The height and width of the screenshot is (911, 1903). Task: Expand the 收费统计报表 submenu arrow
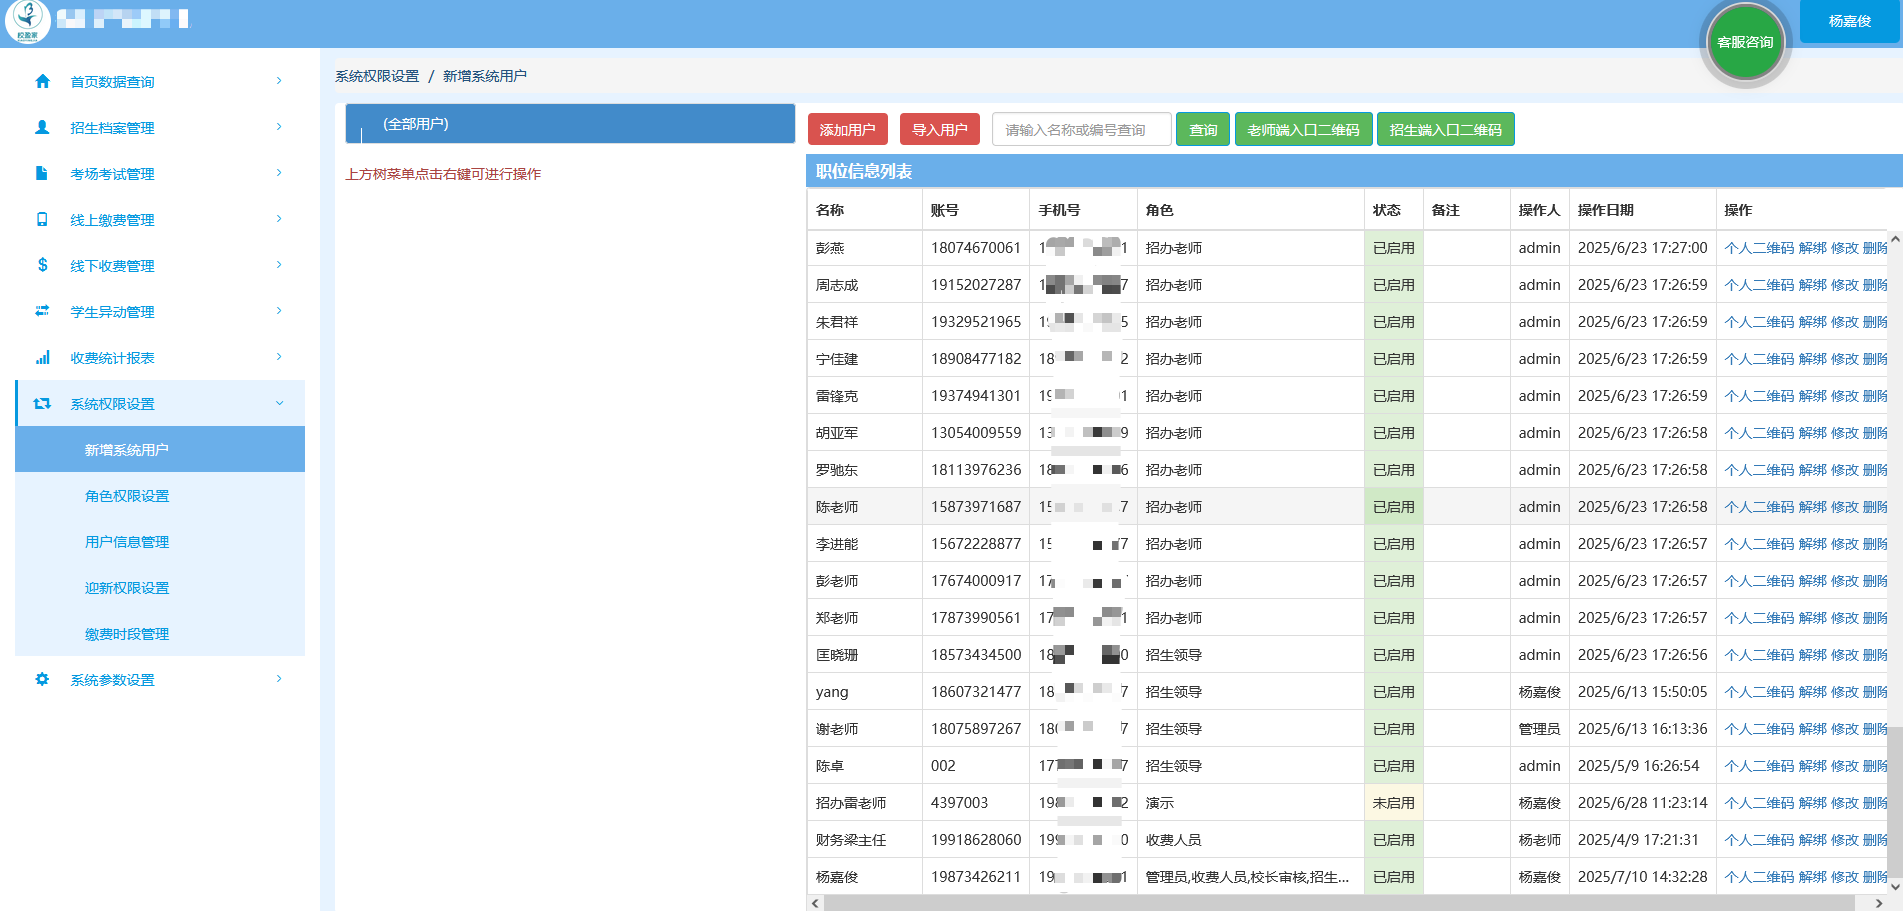point(279,358)
